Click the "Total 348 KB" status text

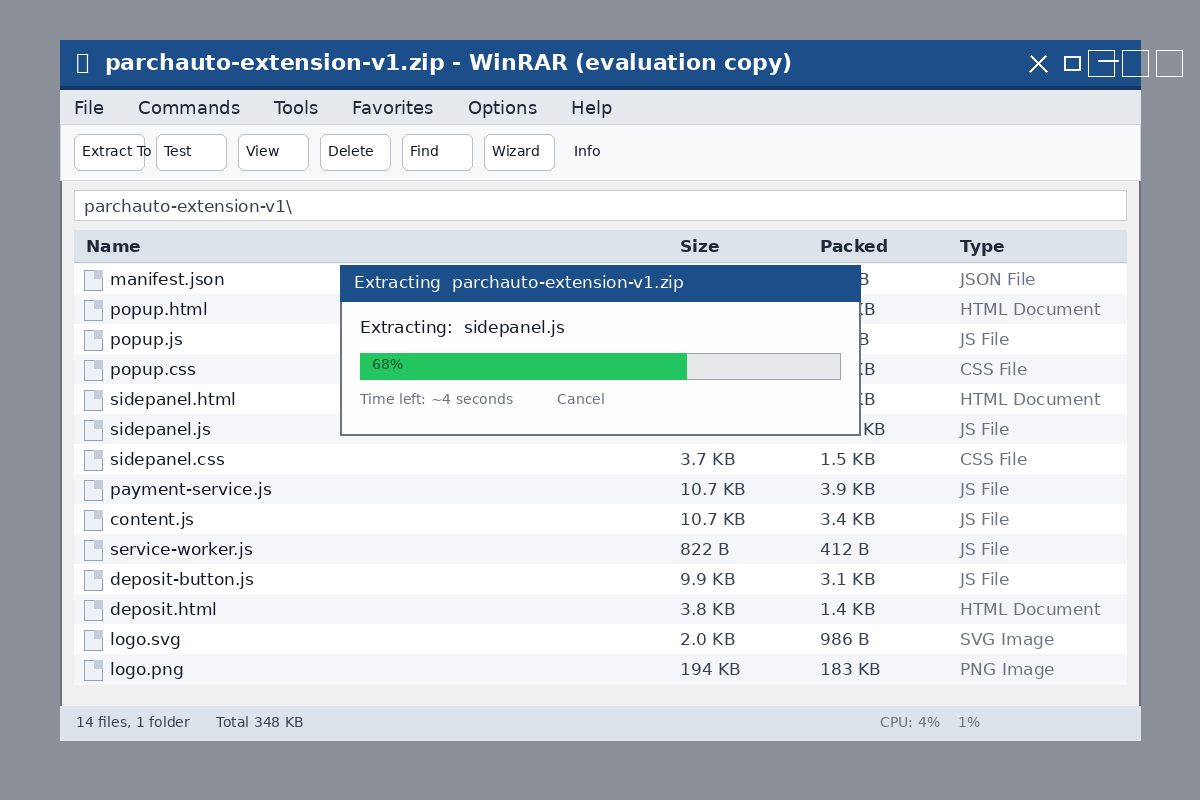260,723
